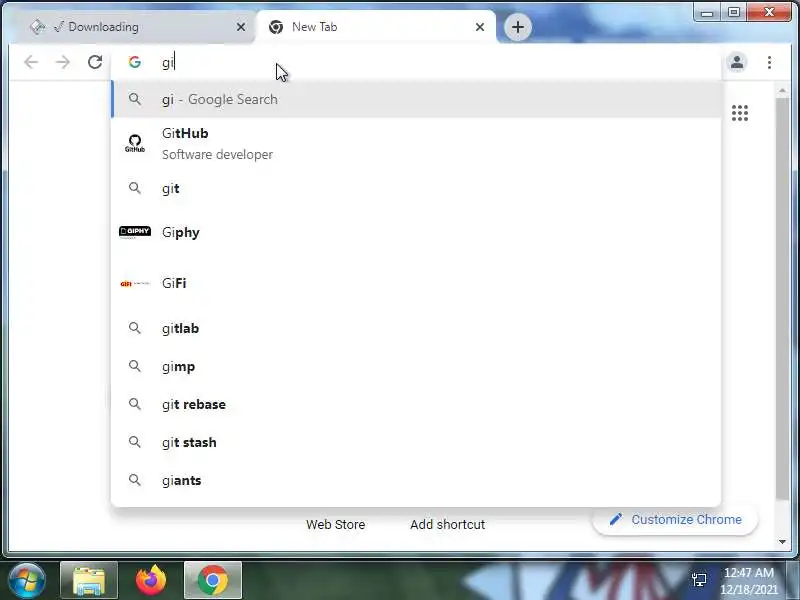
Task: Click search icon beside gimp suggestion
Action: (135, 366)
